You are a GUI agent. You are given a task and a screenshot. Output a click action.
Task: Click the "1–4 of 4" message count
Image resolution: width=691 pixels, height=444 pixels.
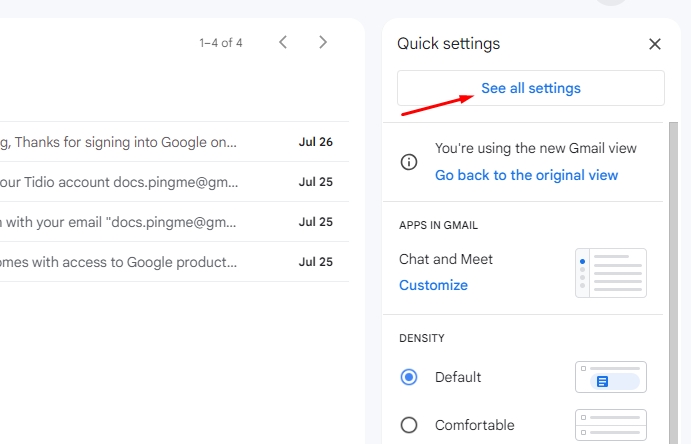[221, 43]
